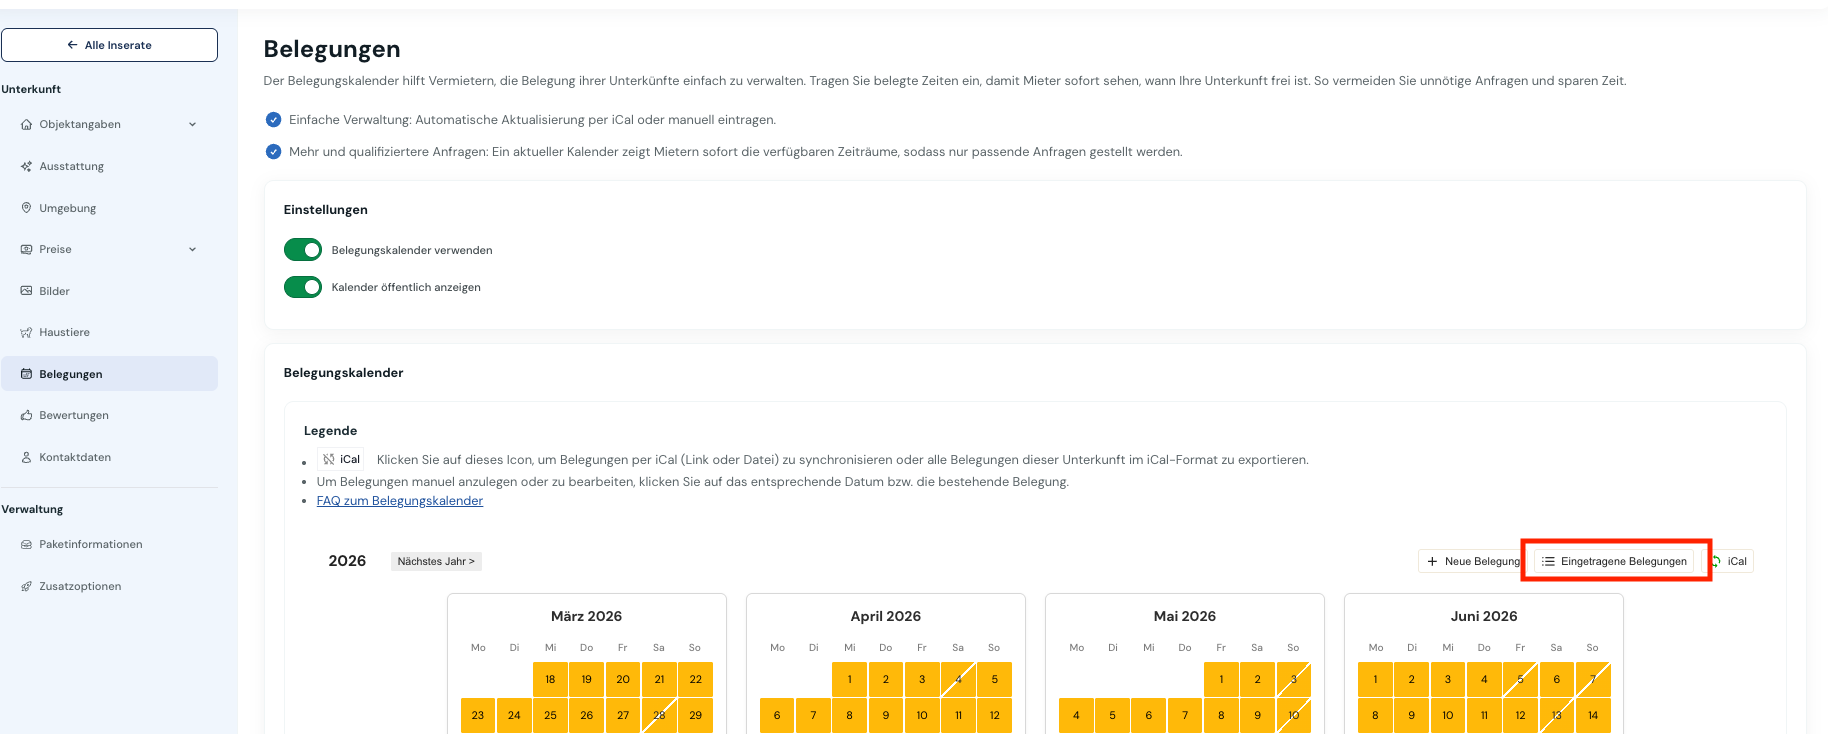Add a Neue Belegung entry
This screenshot has height=734, width=1828.
(1472, 562)
